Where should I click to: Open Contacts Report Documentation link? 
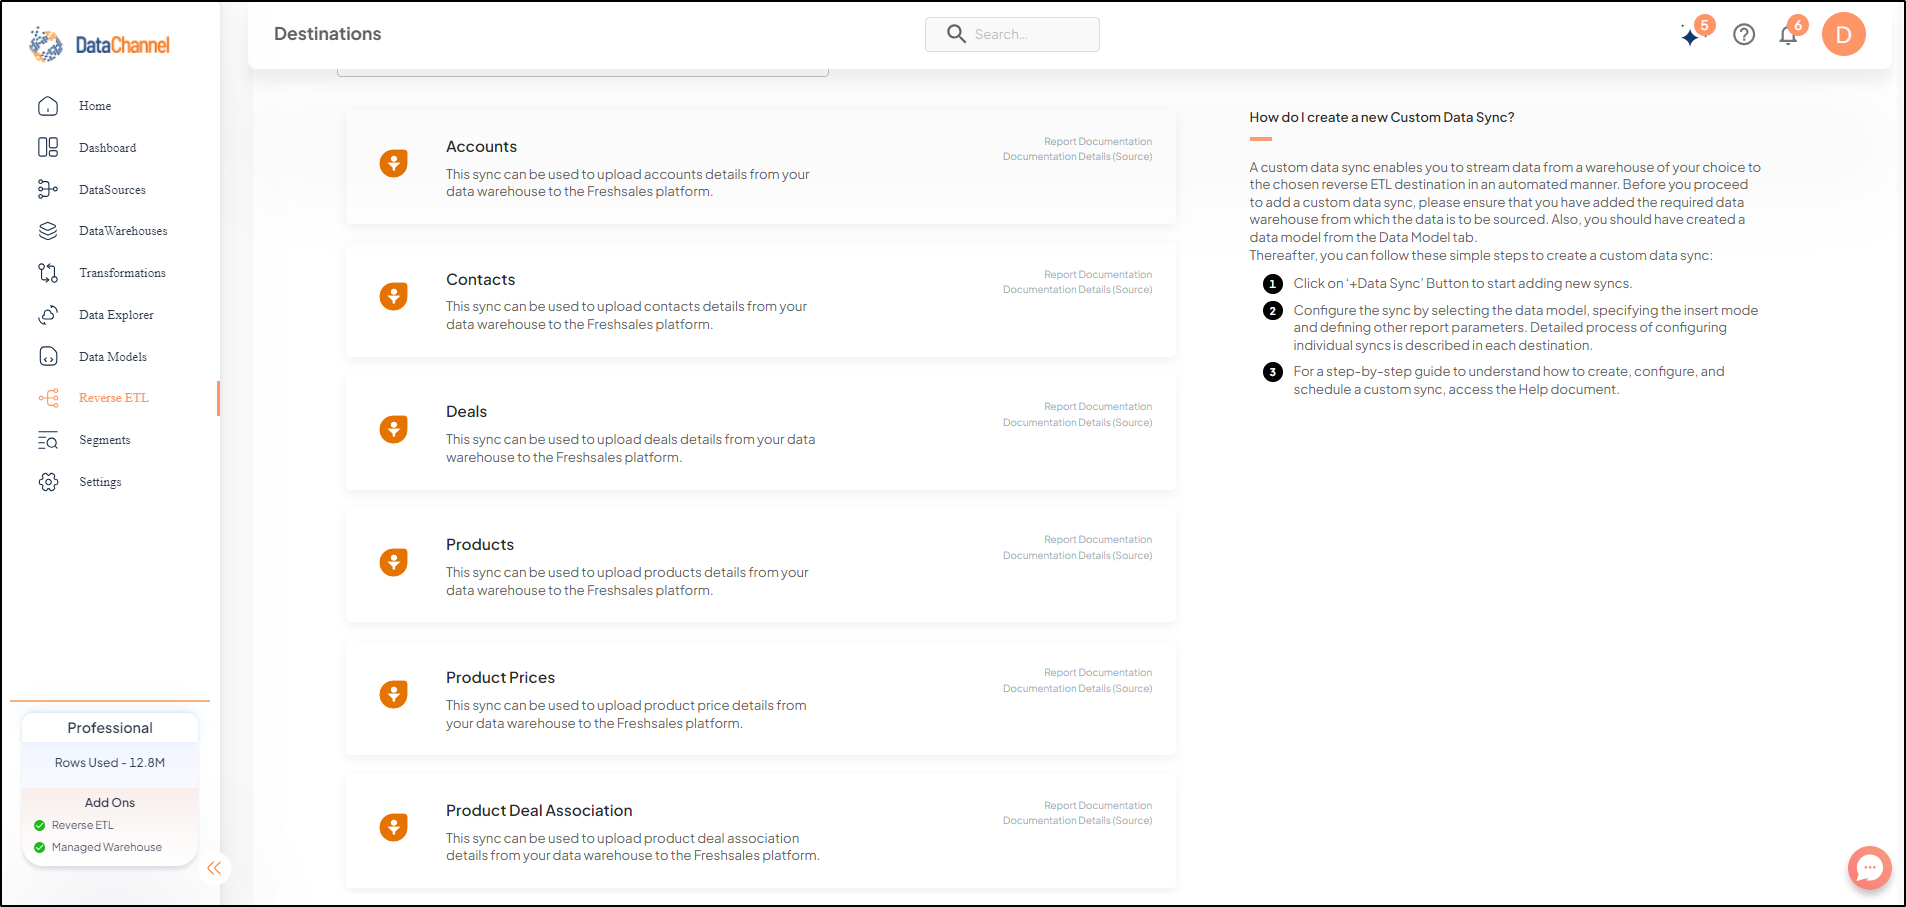1098,275
